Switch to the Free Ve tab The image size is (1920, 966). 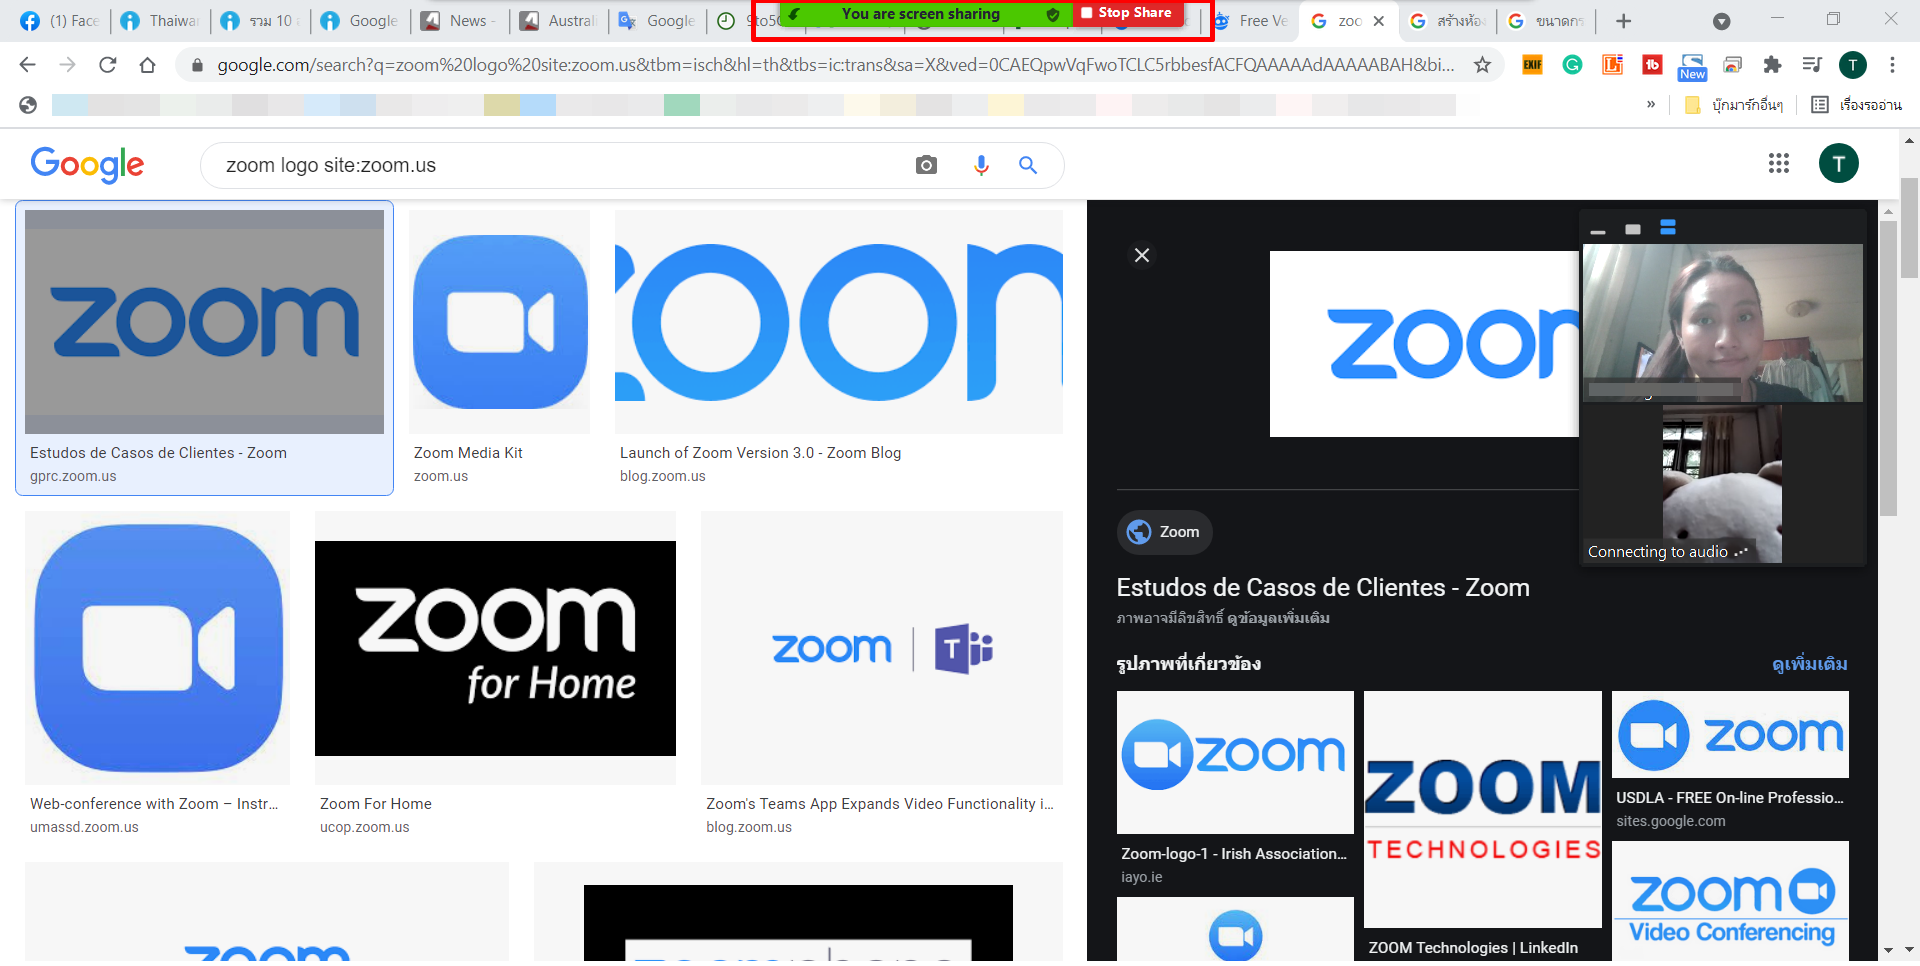[x=1251, y=21]
